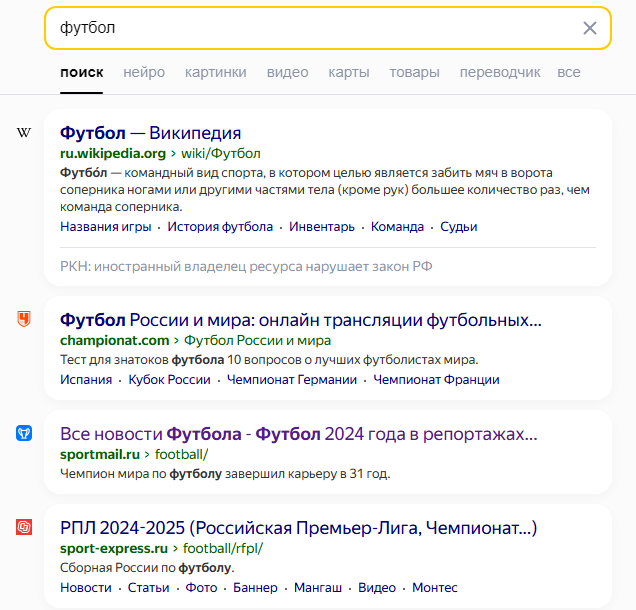The image size is (636, 610).
Task: Open the картинки tab
Action: tap(216, 72)
